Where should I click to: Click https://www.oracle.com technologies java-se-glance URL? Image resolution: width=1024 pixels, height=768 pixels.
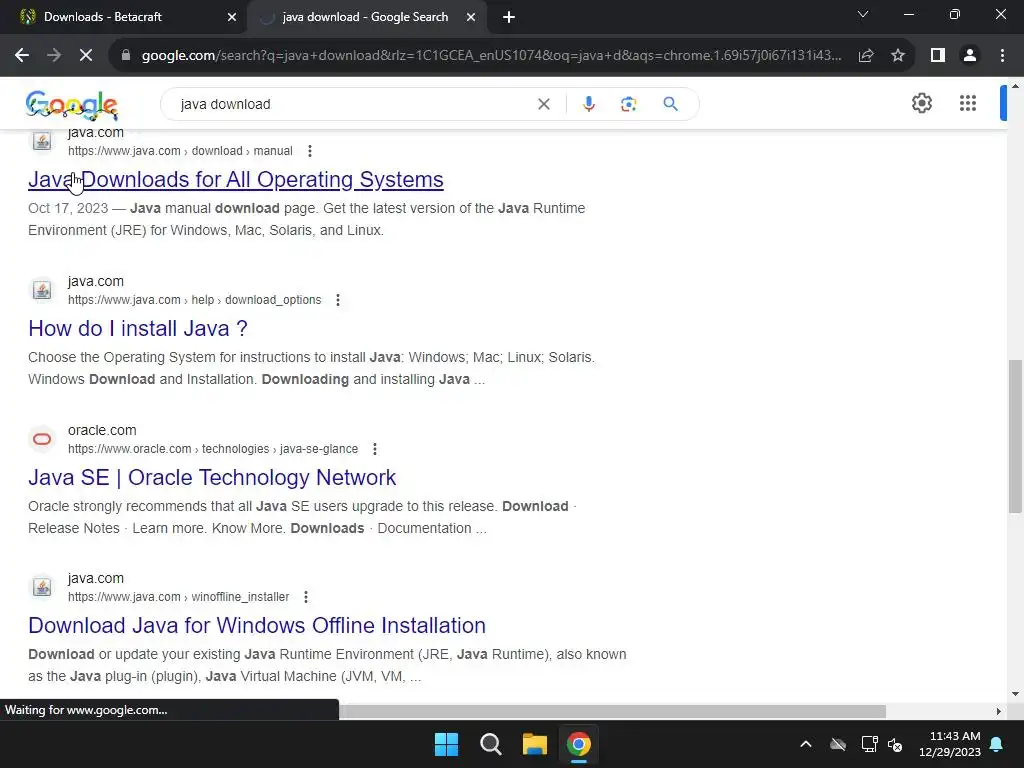click(213, 449)
